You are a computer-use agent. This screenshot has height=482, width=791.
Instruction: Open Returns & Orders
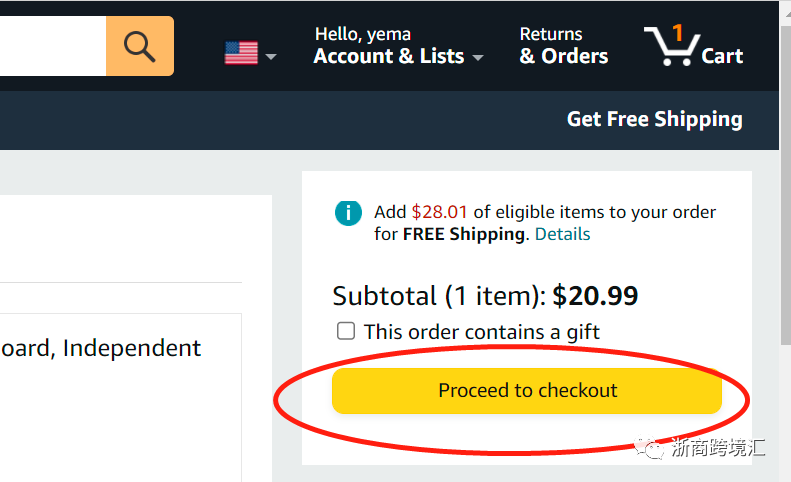[563, 46]
